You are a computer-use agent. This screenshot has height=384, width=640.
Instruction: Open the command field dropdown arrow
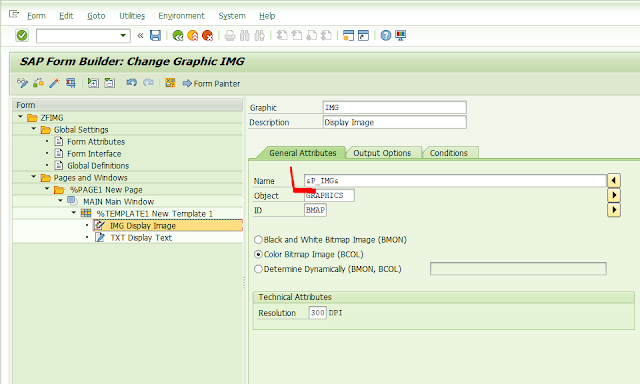click(x=123, y=36)
